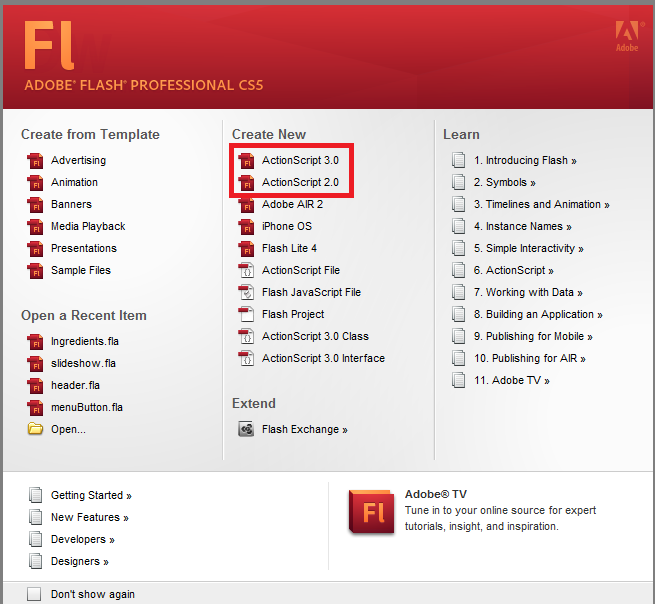655x604 pixels.
Task: Click the slideshow.fla file icon
Action: point(36,364)
